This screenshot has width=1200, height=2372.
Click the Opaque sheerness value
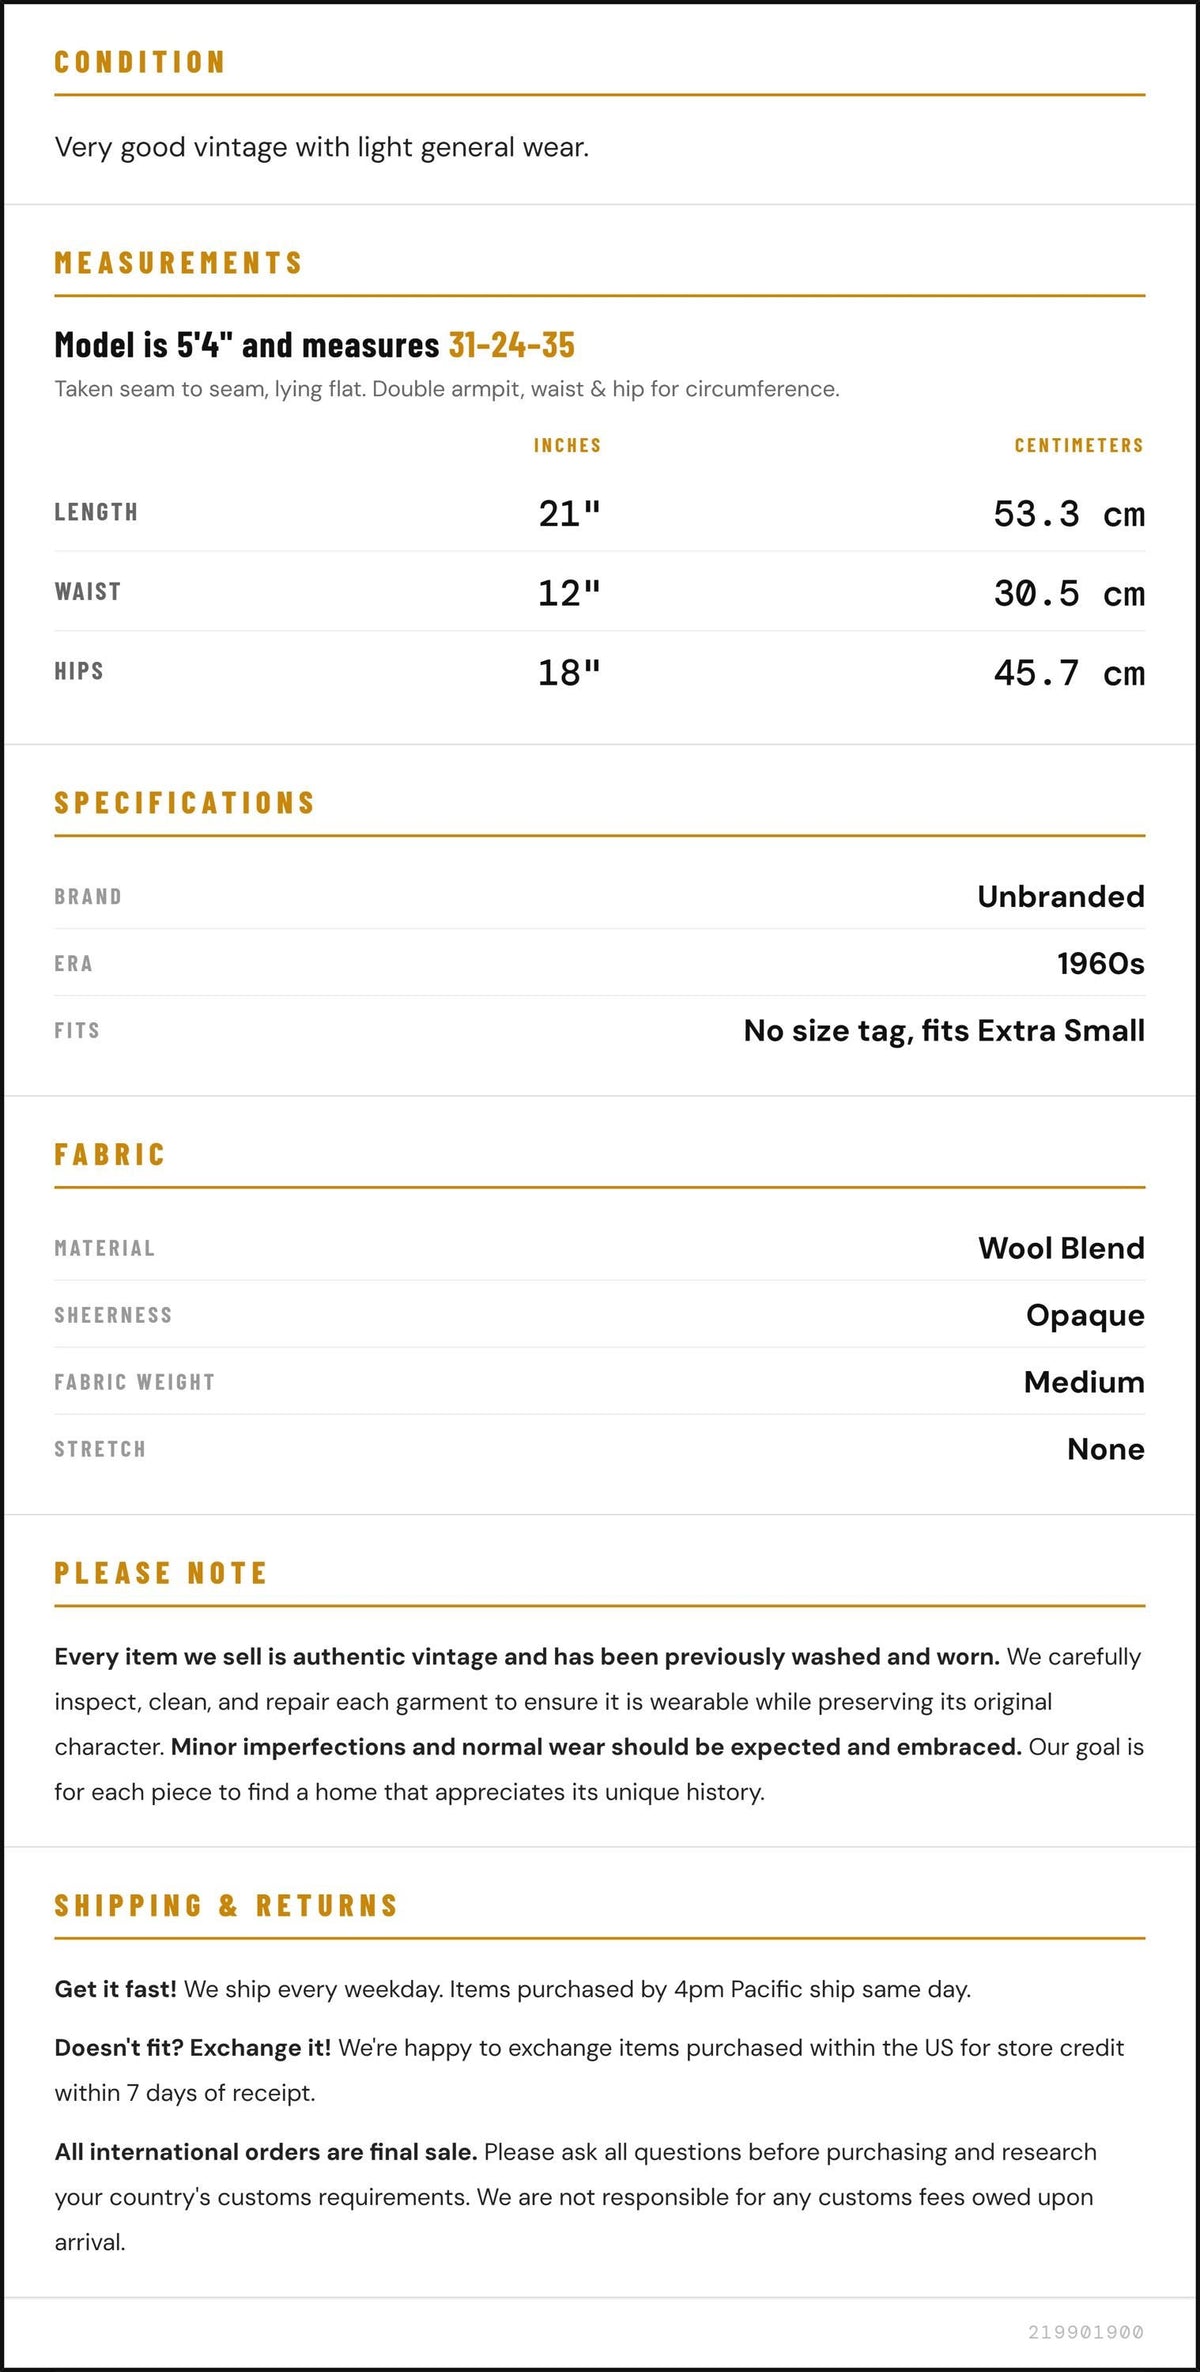click(x=1085, y=1315)
